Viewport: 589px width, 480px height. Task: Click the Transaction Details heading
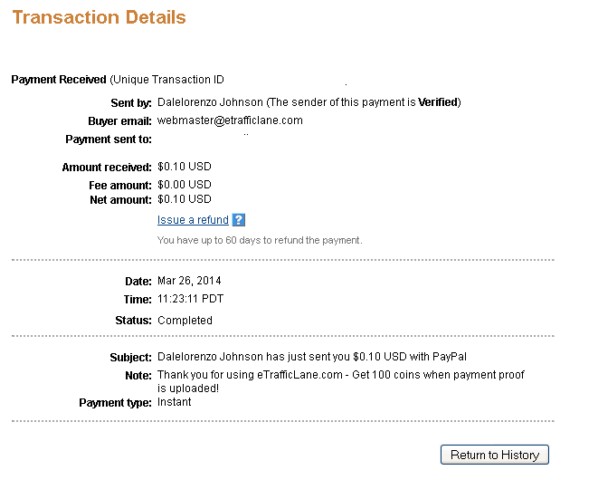click(99, 17)
